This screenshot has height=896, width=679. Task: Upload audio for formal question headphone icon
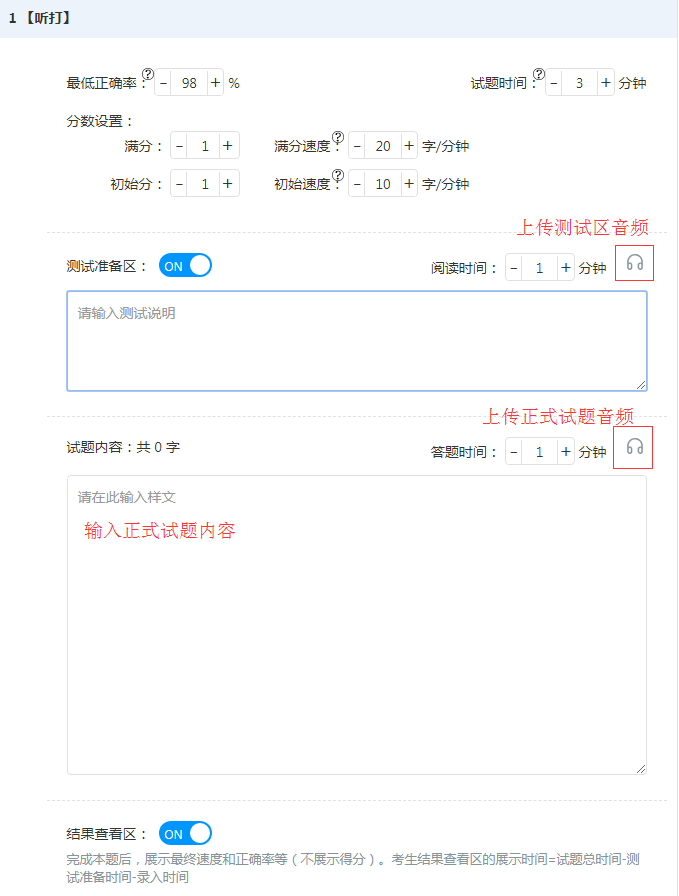click(634, 447)
